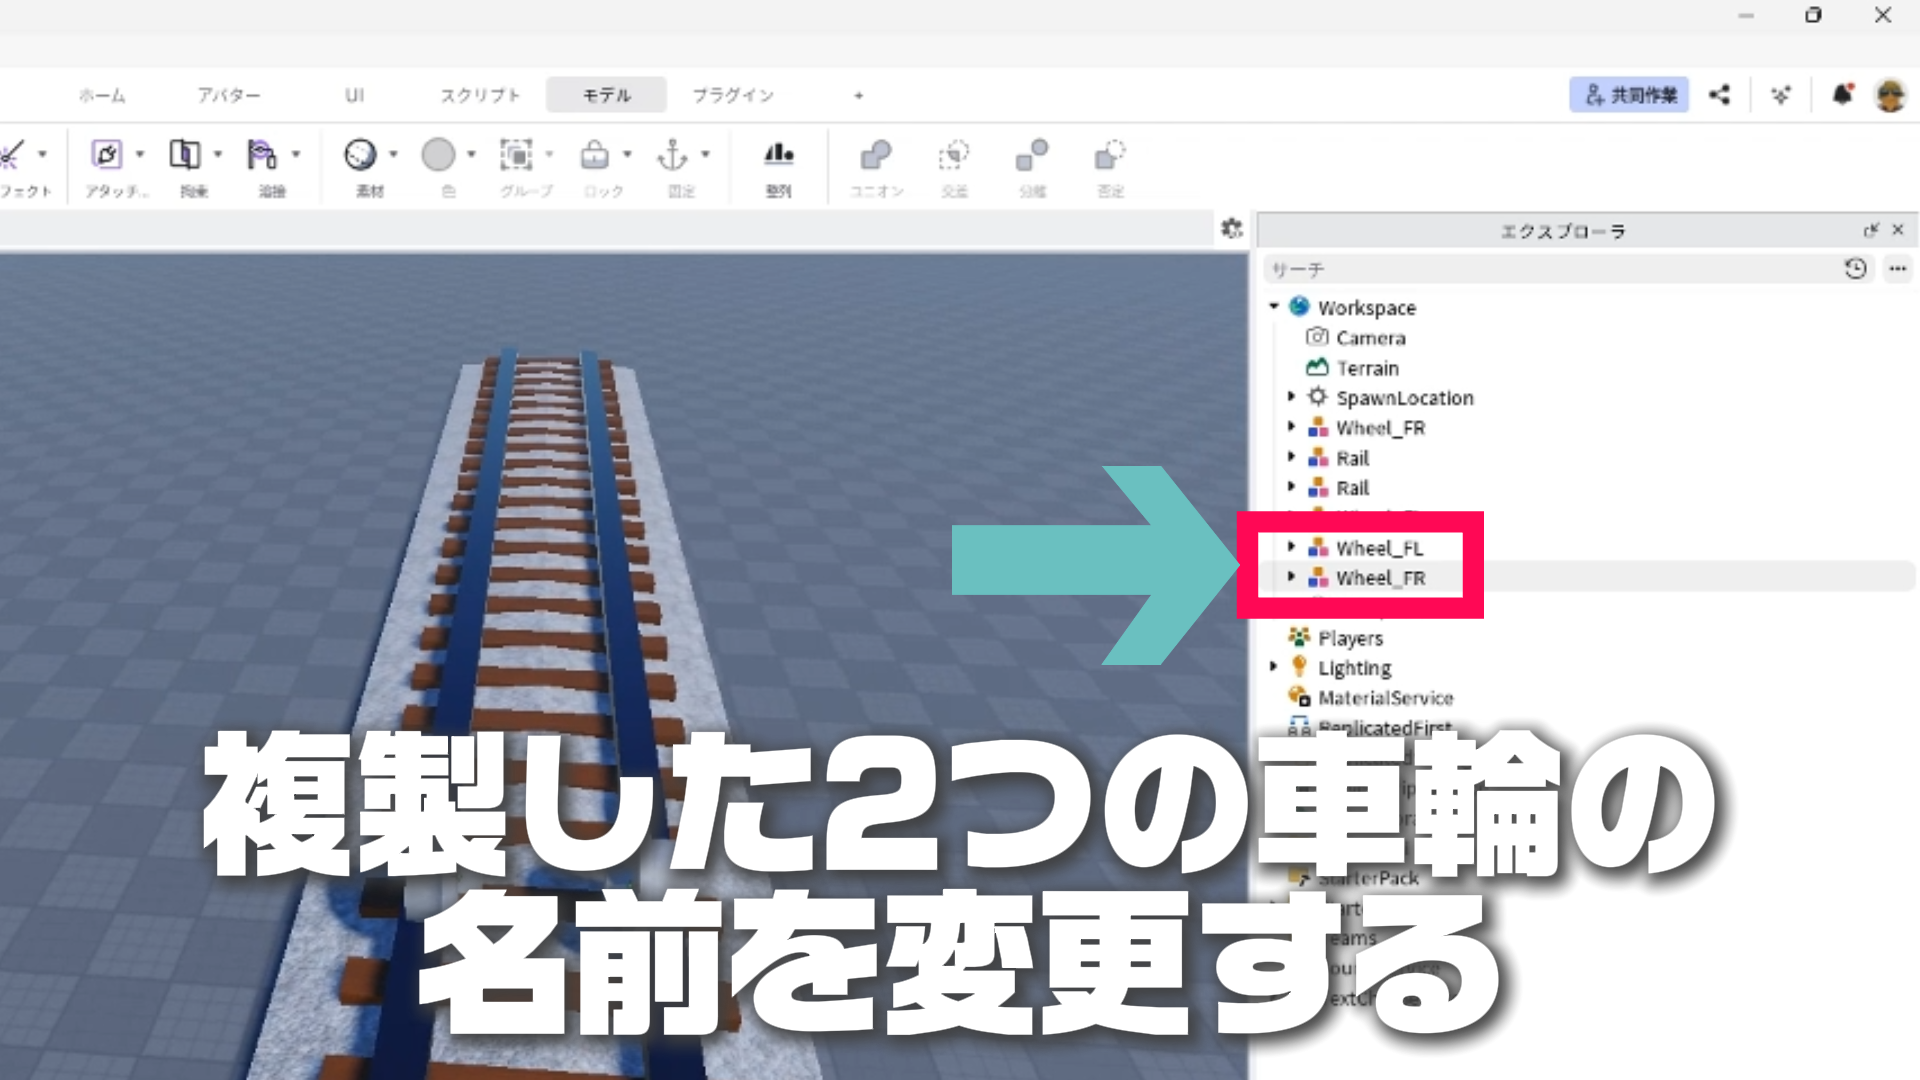1920x1080 pixels.
Task: Click the Group (グループ) icon
Action: click(x=516, y=155)
